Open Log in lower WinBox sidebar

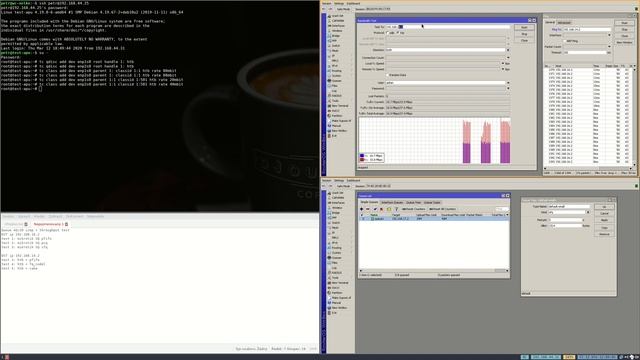point(334,268)
